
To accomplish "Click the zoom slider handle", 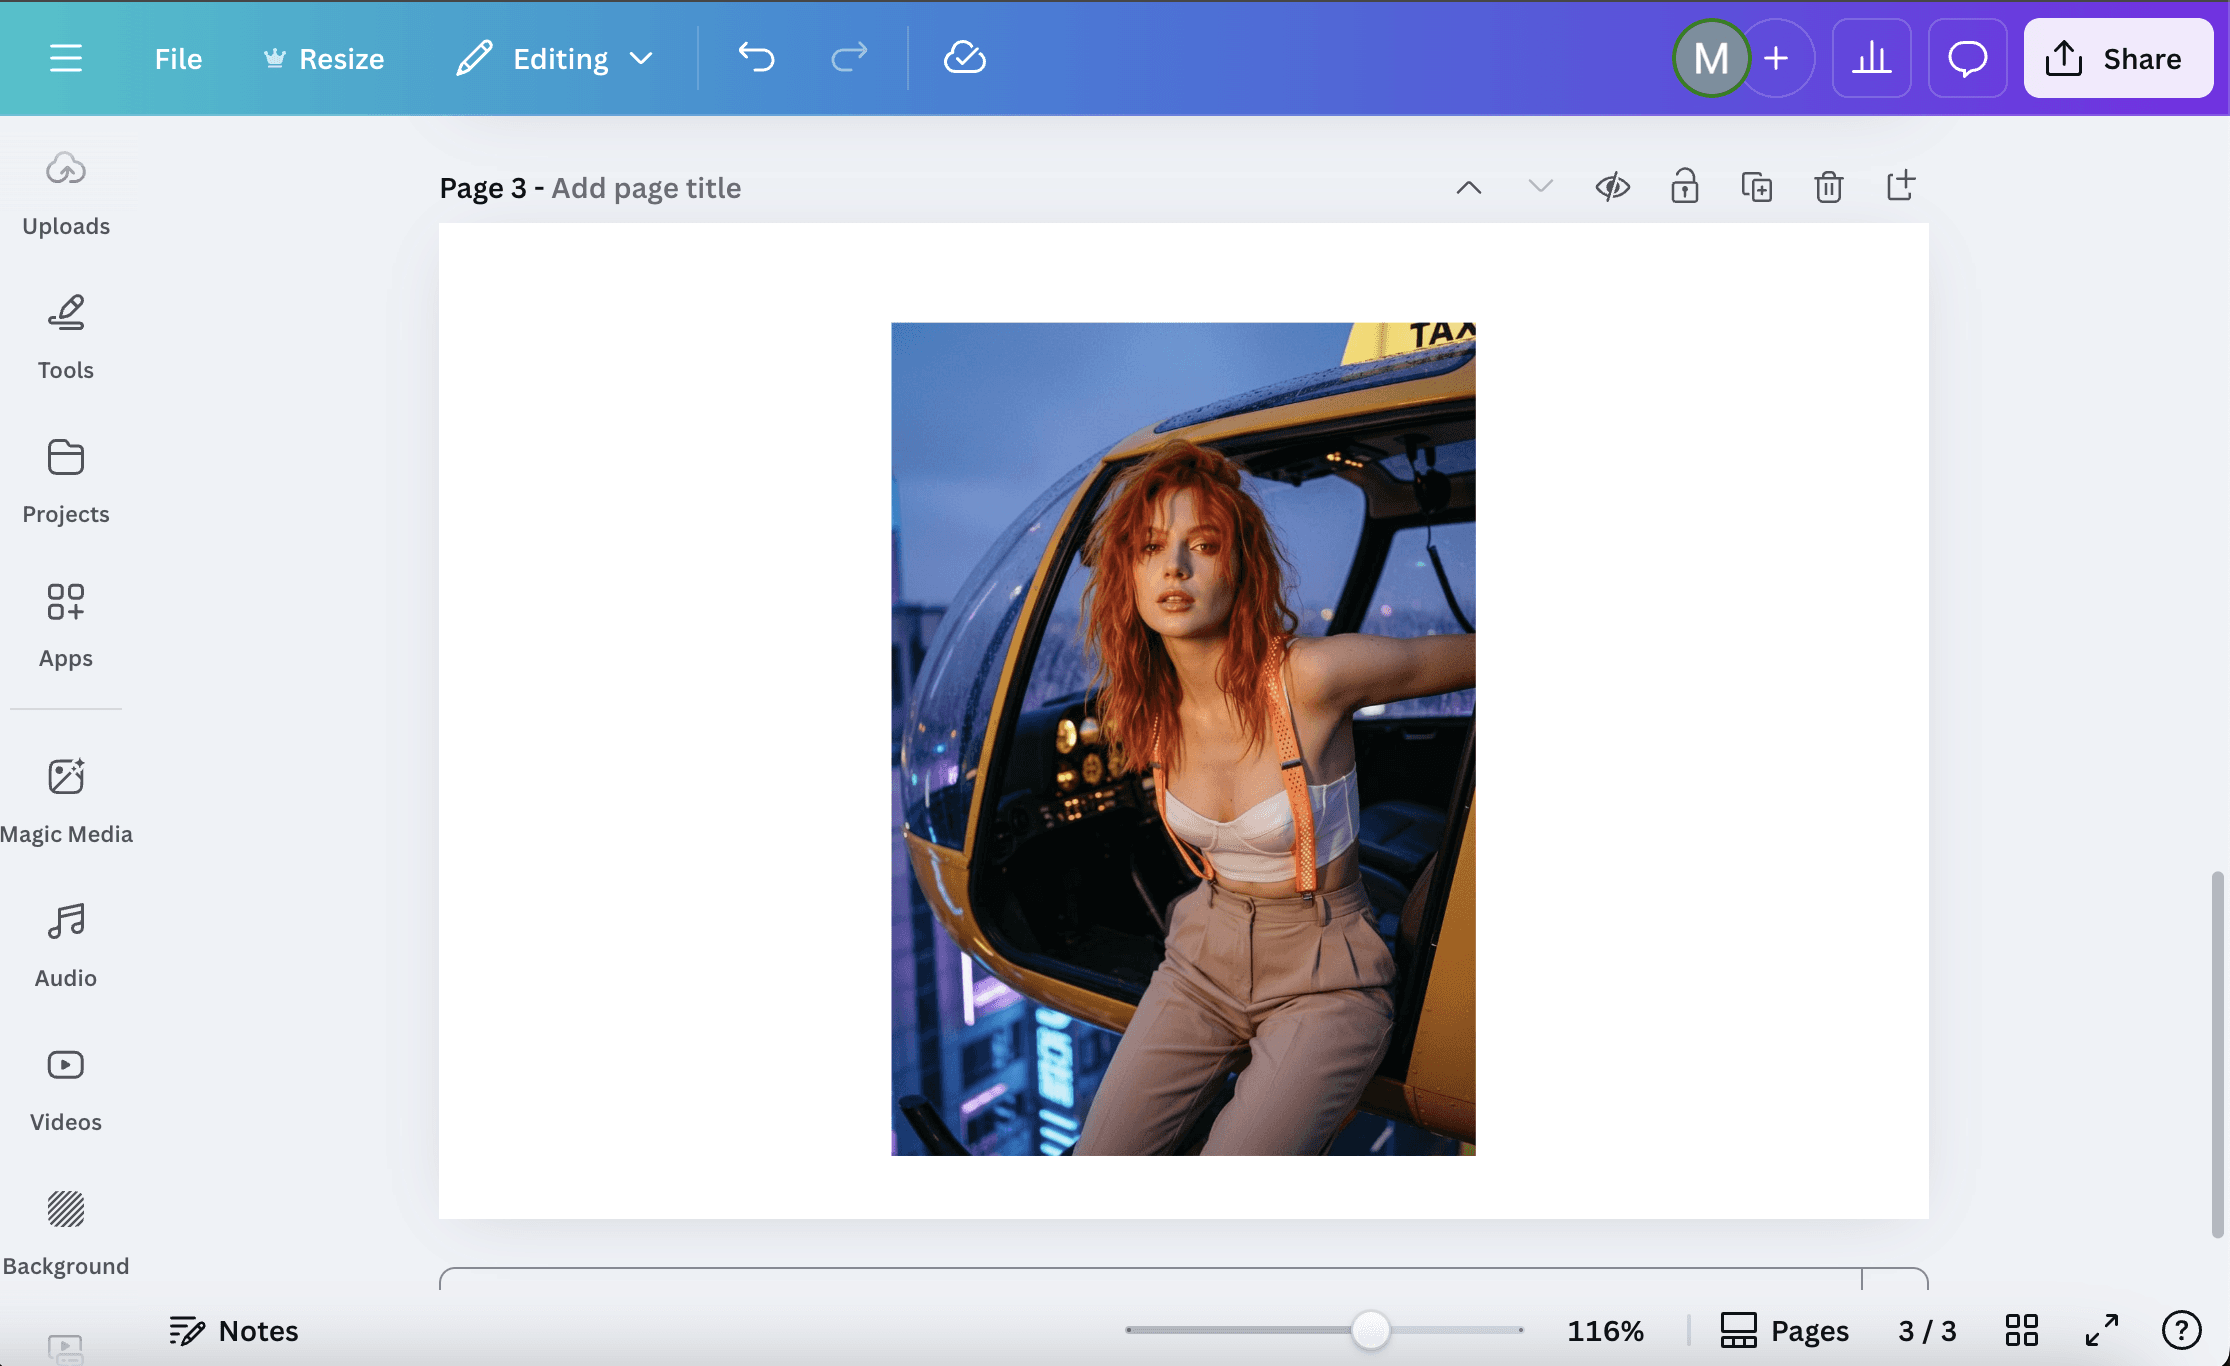I will 1370,1330.
